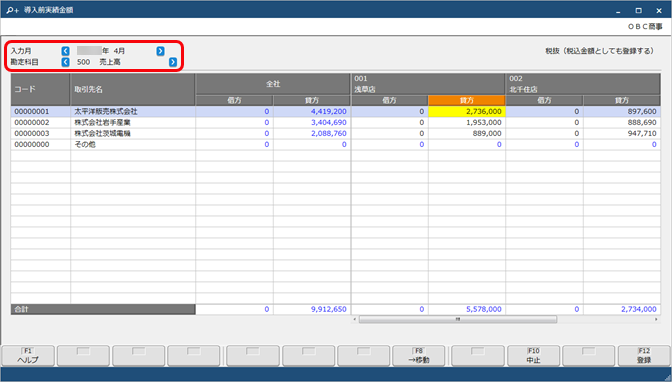Click the horizontal scrollbar thumb
The image size is (672, 382).
pos(458,319)
